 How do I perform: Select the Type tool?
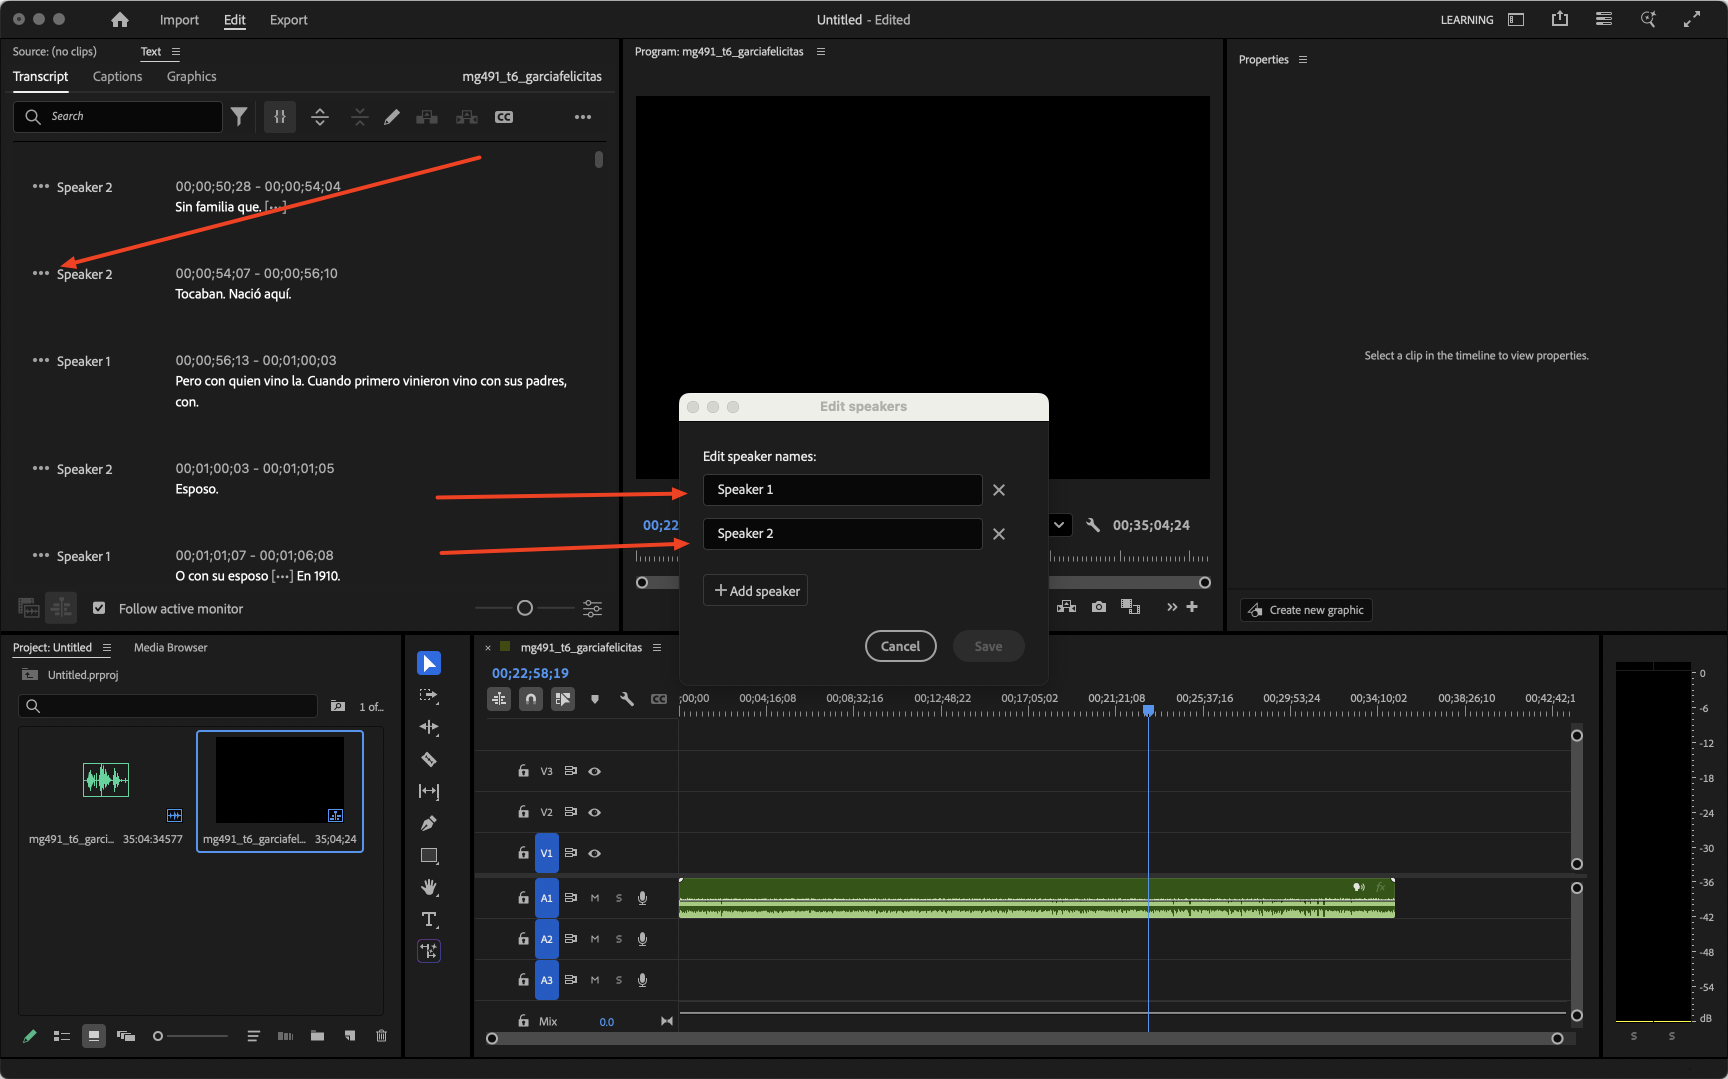point(429,920)
